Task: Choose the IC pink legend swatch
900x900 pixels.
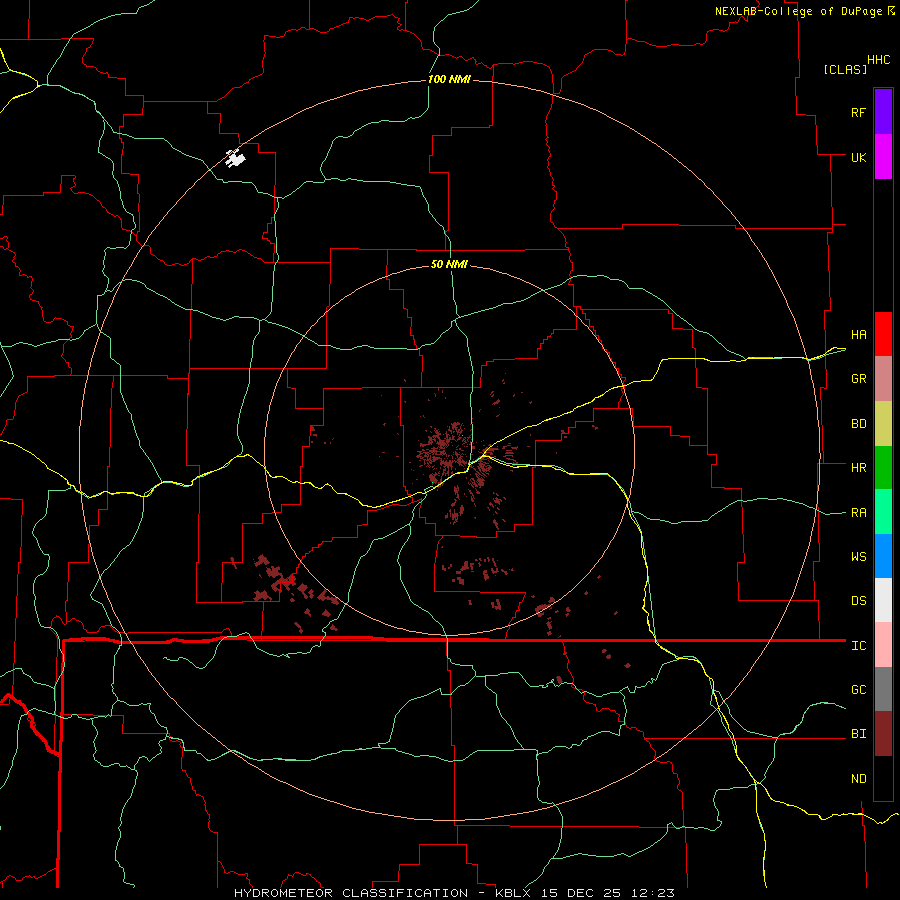Action: (883, 645)
